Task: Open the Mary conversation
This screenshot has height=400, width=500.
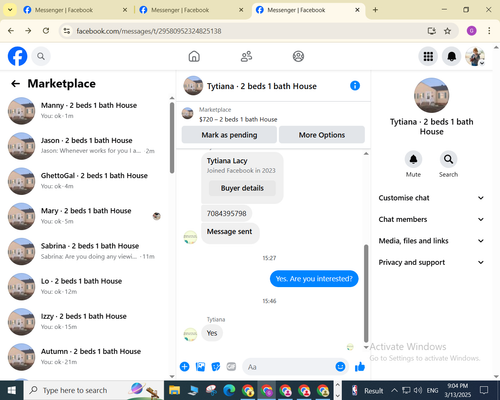Action: (85, 216)
